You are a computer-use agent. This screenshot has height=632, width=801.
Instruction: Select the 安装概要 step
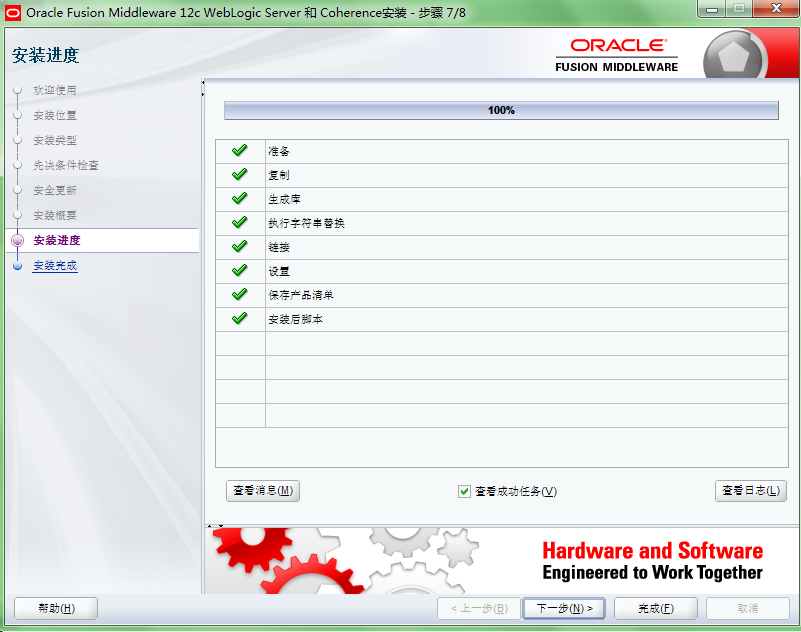point(55,216)
